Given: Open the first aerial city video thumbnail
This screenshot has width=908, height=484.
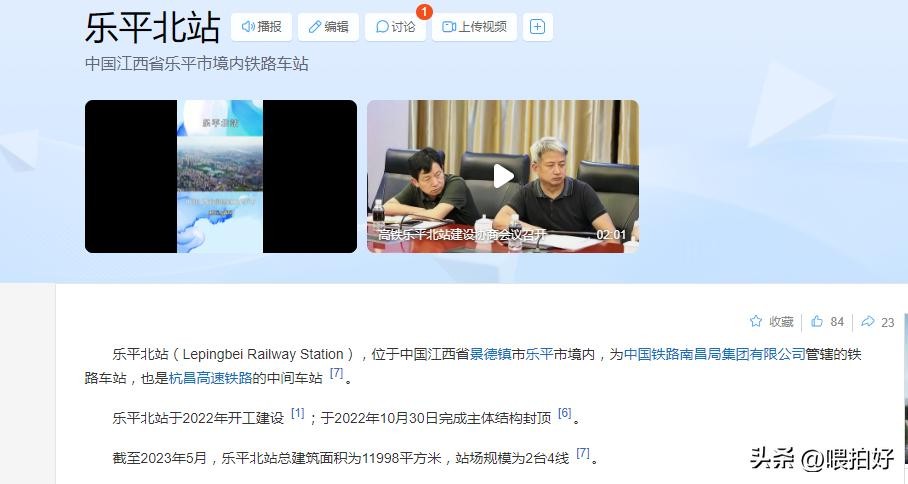Looking at the screenshot, I should tap(221, 176).
